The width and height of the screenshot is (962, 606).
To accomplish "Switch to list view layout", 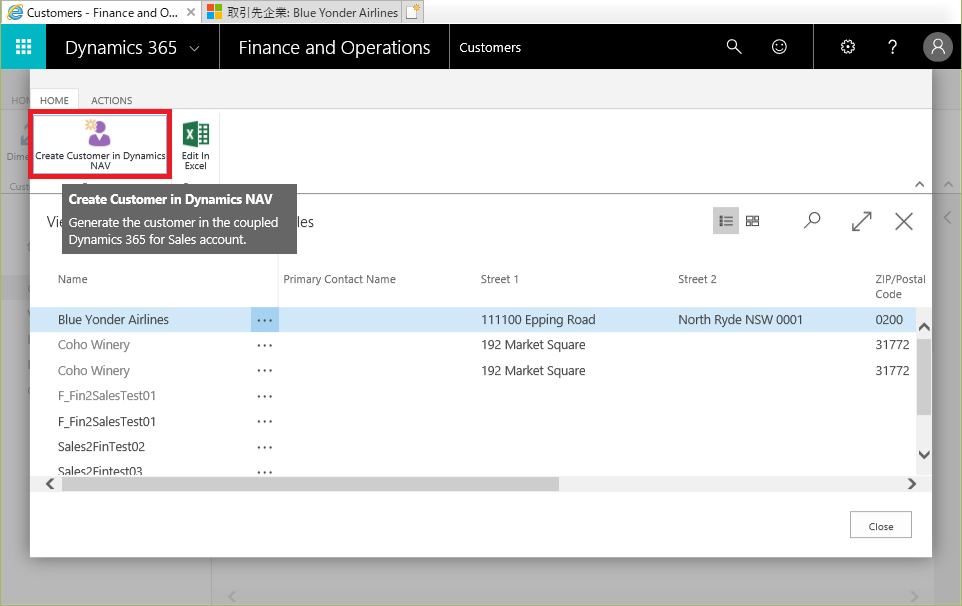I will tap(726, 221).
